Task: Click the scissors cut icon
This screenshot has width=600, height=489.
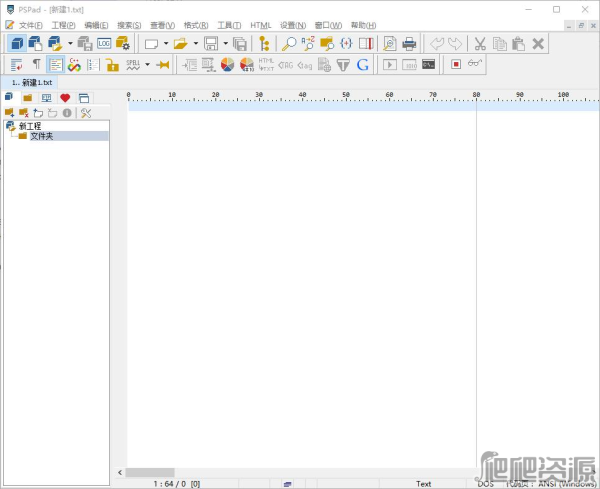Action: [480, 43]
